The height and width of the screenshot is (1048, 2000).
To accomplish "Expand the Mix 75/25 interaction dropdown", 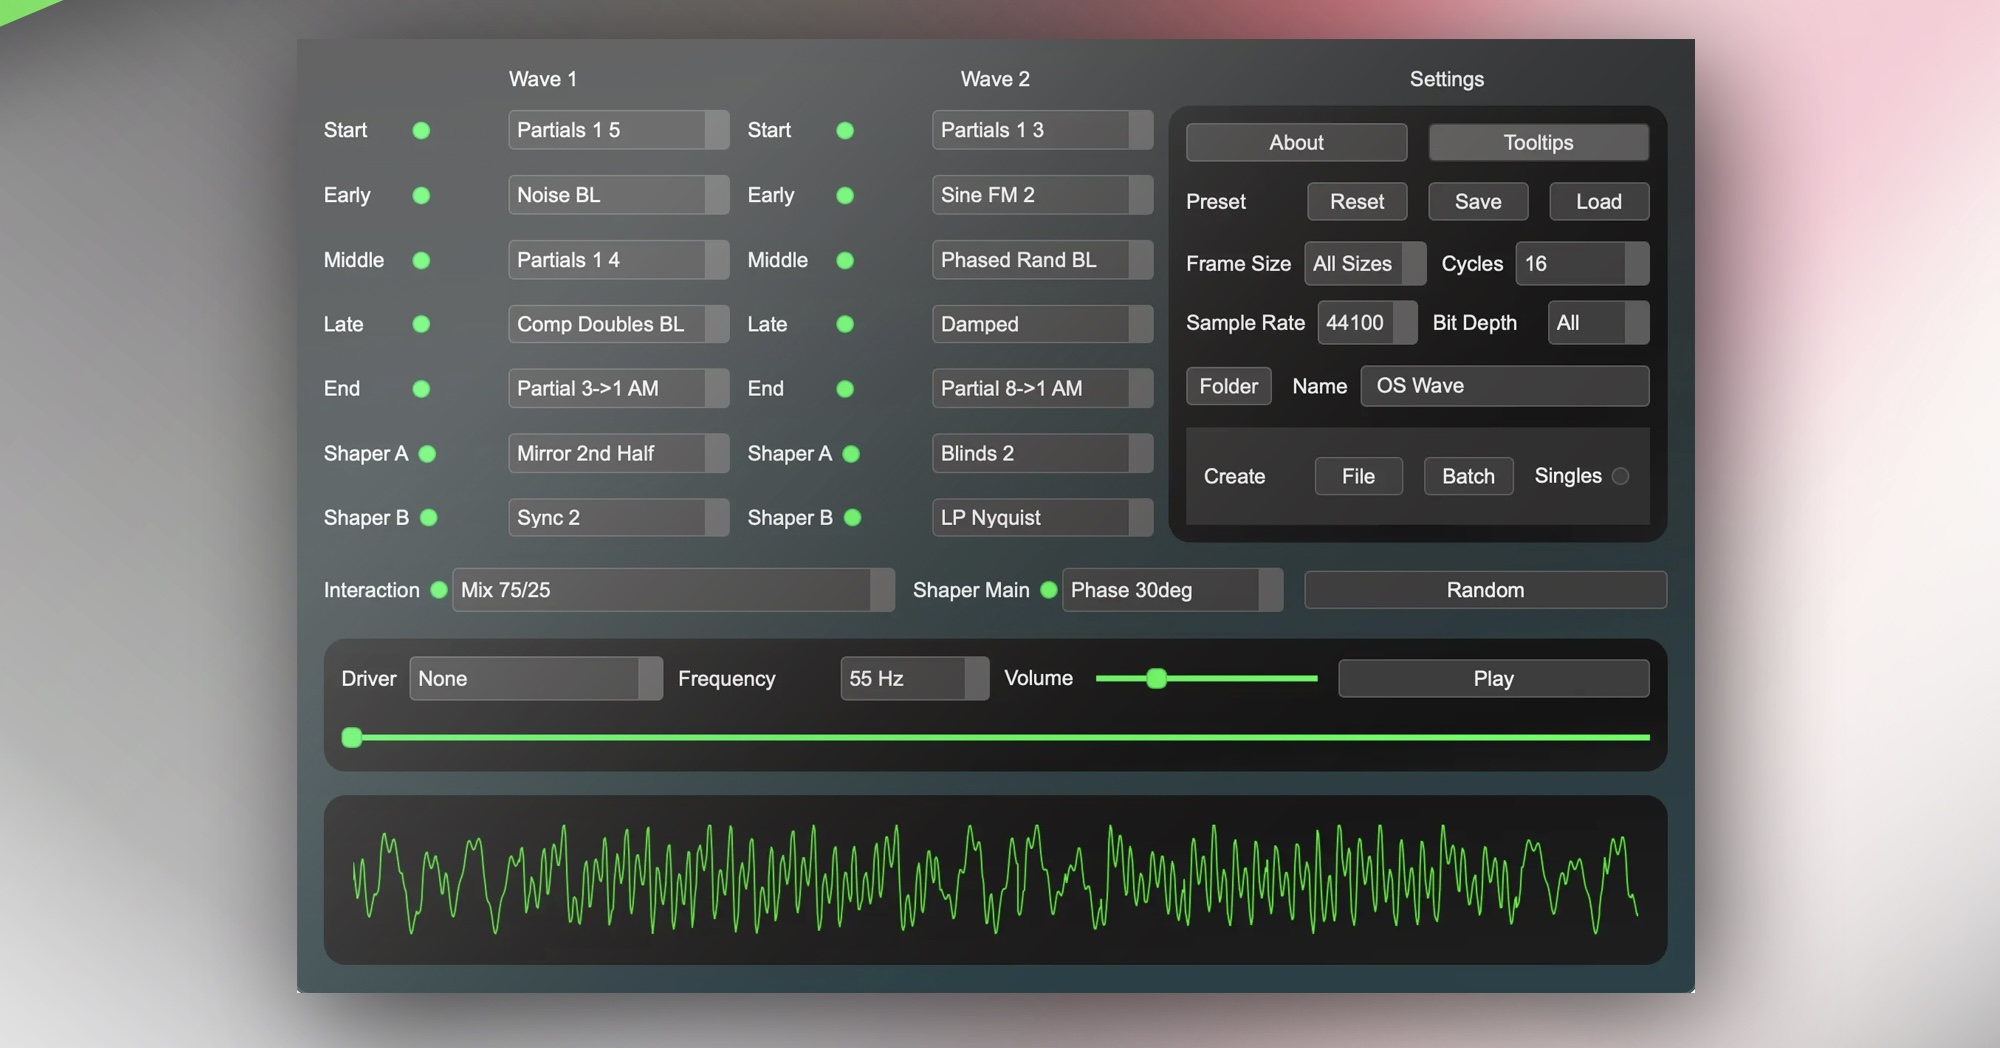I will pos(672,590).
